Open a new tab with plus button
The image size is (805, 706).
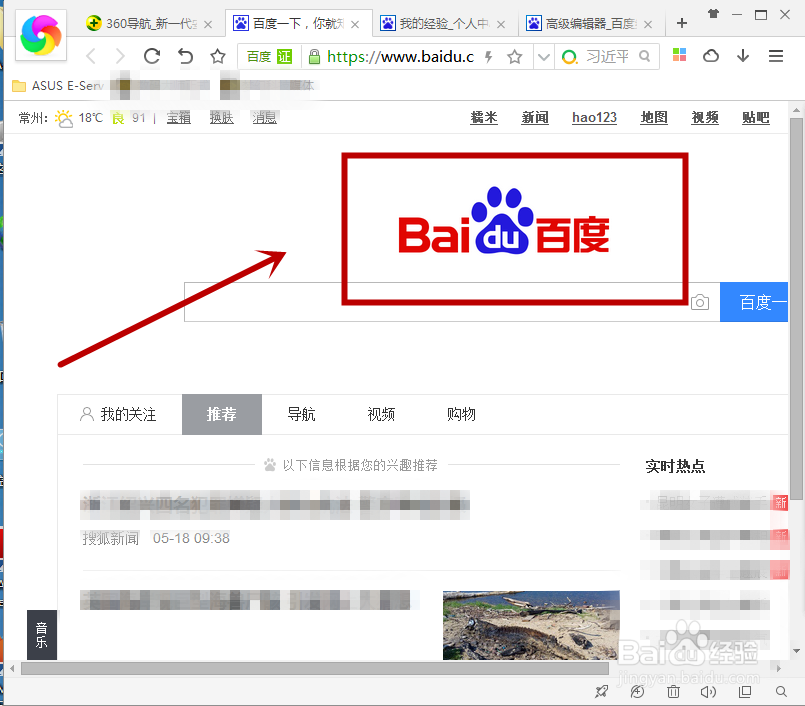pyautogui.click(x=682, y=23)
